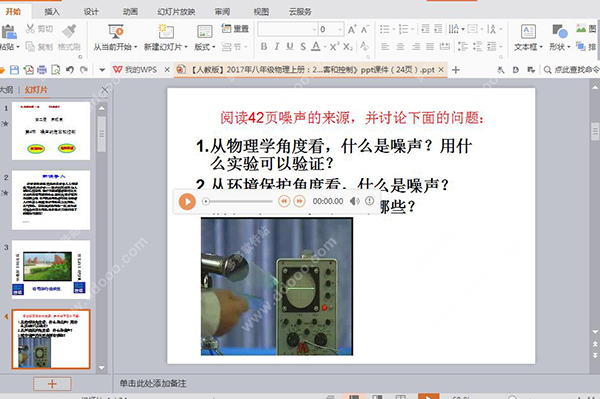600x399 pixels.
Task: Switch to the 幻灯片放映 tab
Action: [x=176, y=11]
